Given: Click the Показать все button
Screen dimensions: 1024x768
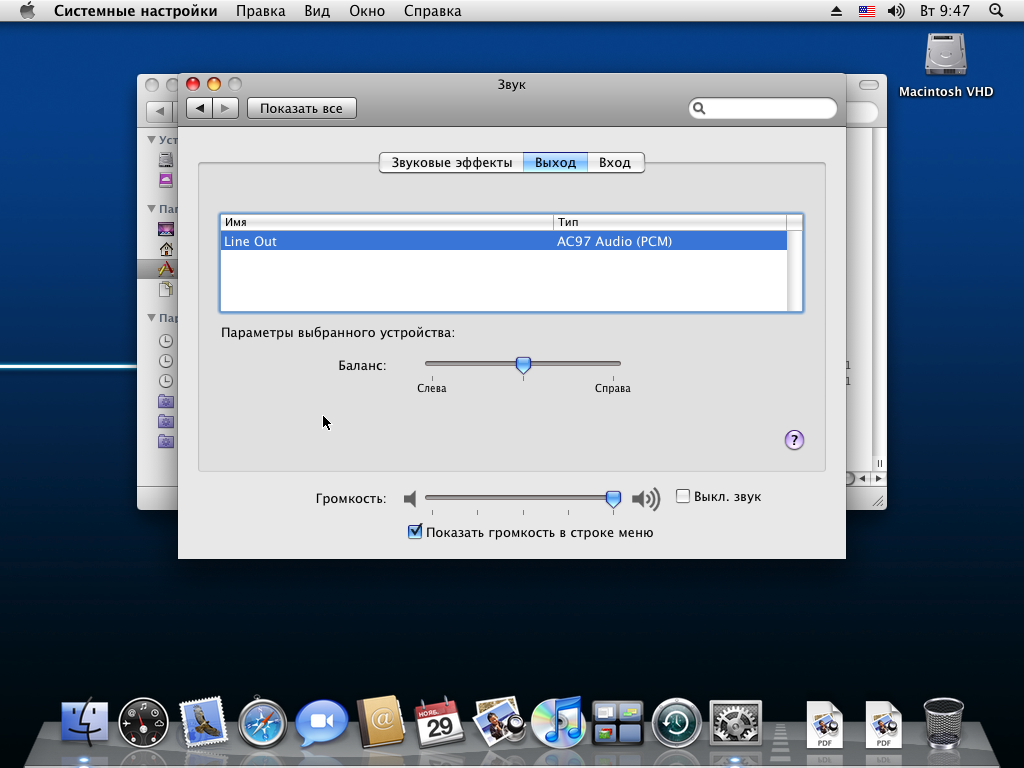Looking at the screenshot, I should pyautogui.click(x=301, y=108).
